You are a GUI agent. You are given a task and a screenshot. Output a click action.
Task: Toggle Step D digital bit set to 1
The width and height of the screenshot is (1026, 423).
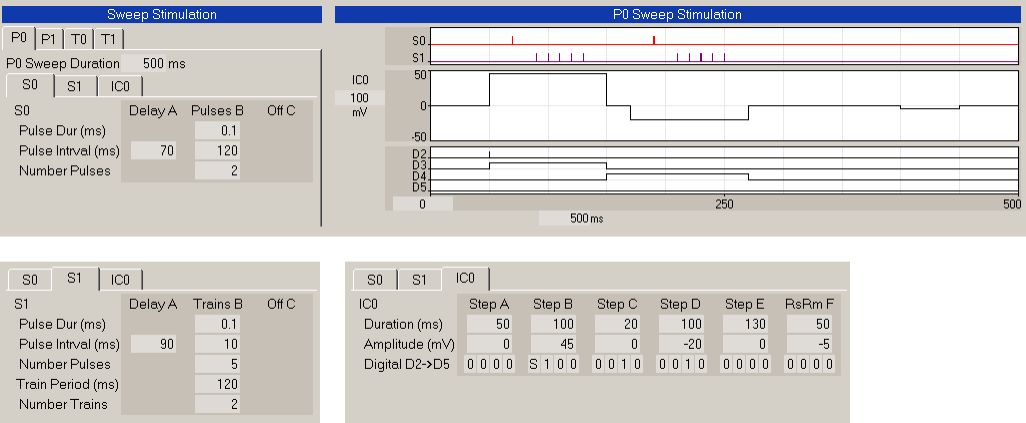(688, 364)
